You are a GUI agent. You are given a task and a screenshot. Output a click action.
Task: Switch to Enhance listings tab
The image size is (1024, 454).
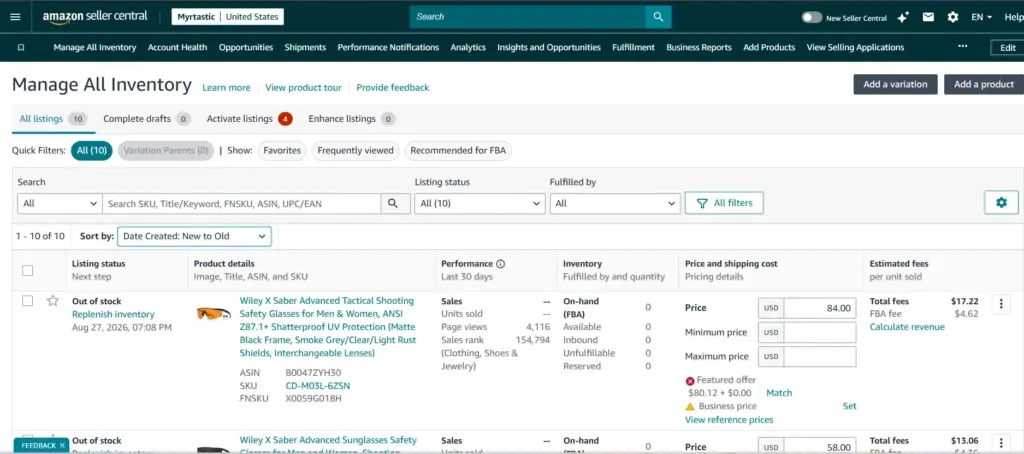(x=351, y=119)
